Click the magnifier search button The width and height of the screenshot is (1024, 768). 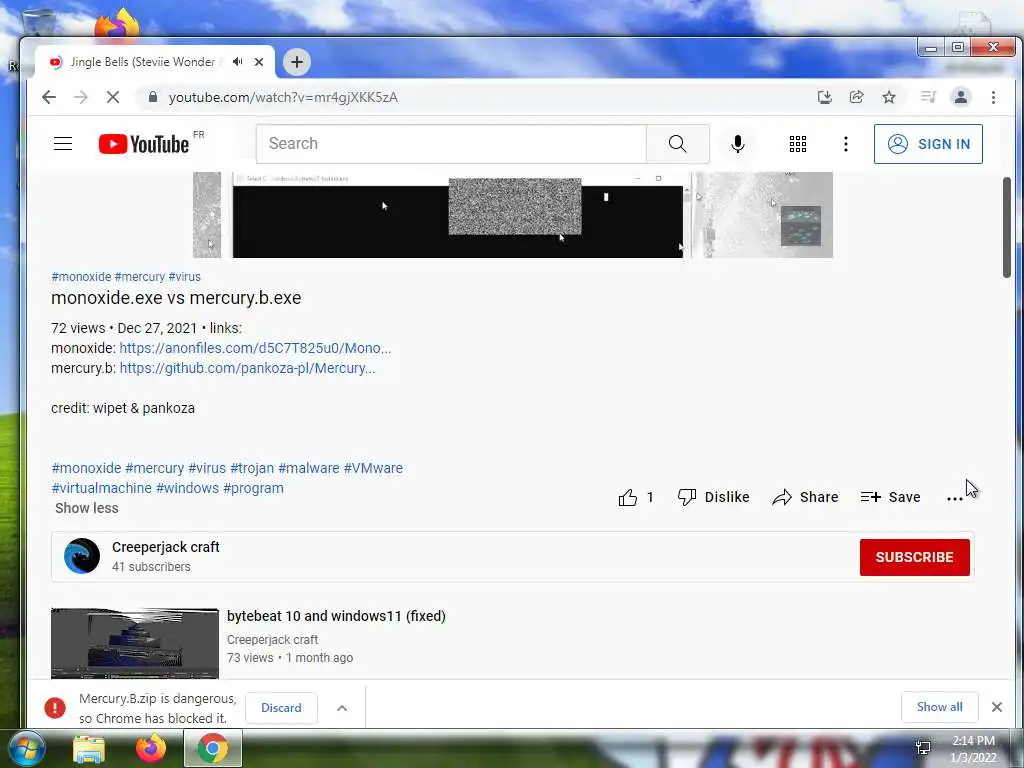(678, 144)
